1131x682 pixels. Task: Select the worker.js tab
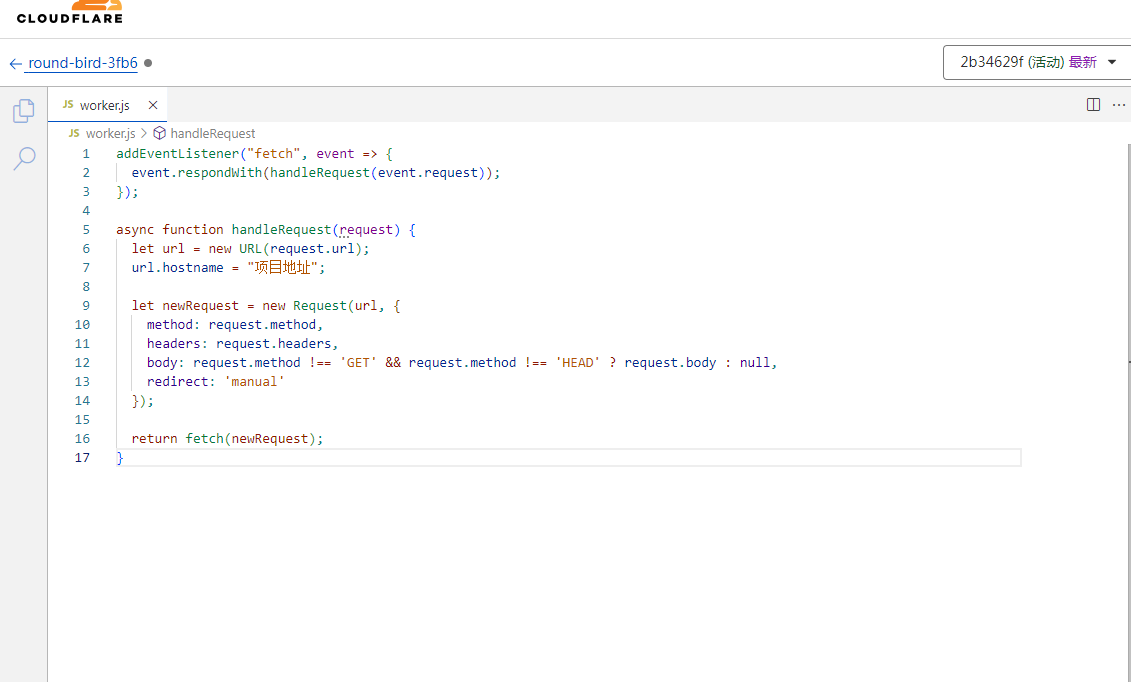click(x=104, y=105)
